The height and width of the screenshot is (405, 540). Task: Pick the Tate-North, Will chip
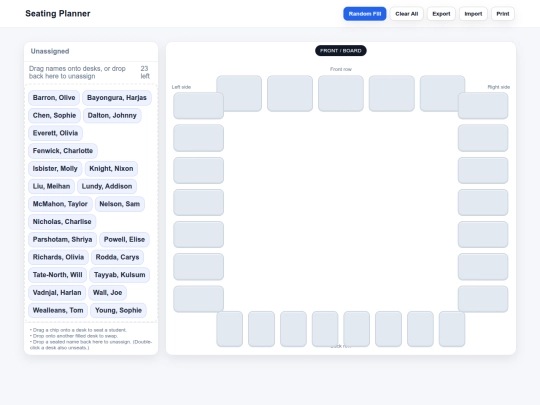pyautogui.click(x=58, y=275)
